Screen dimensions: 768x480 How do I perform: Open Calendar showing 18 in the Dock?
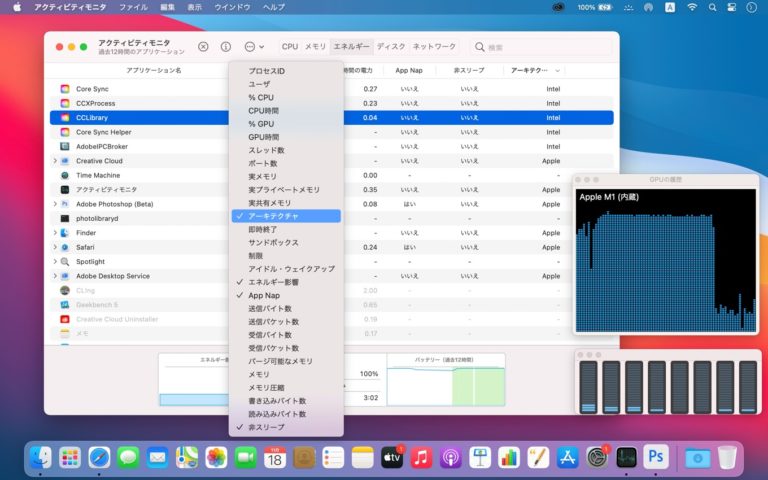[275, 458]
